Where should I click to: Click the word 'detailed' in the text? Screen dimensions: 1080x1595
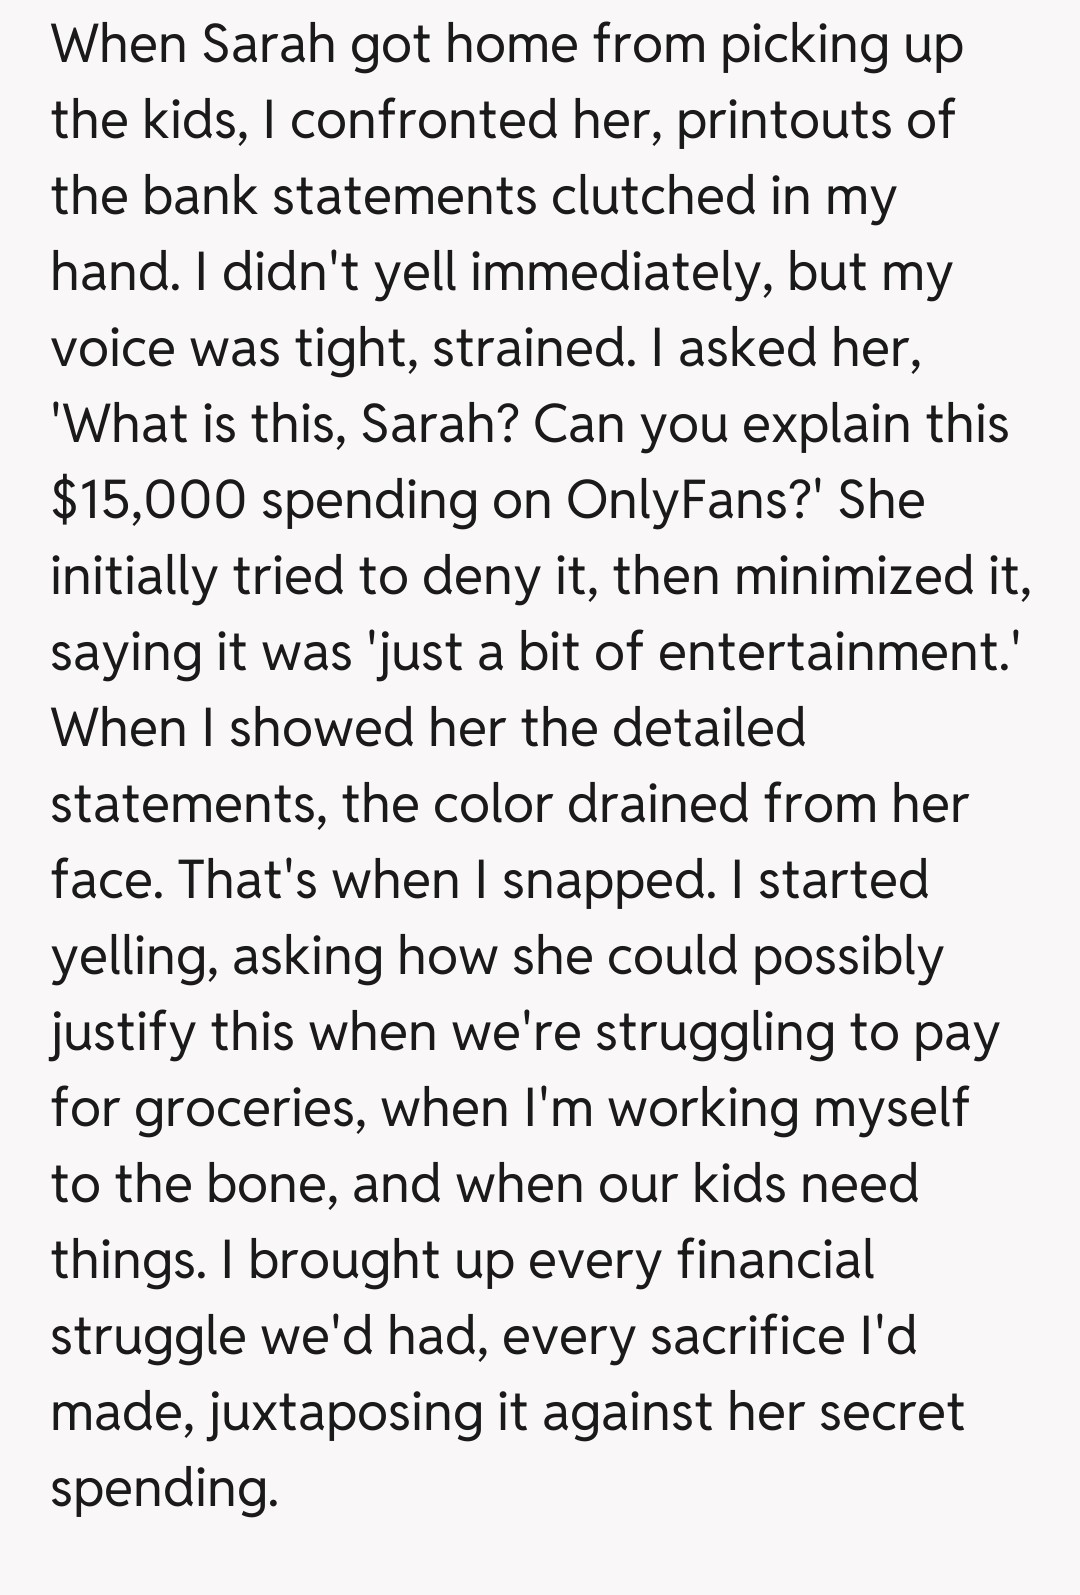[708, 727]
